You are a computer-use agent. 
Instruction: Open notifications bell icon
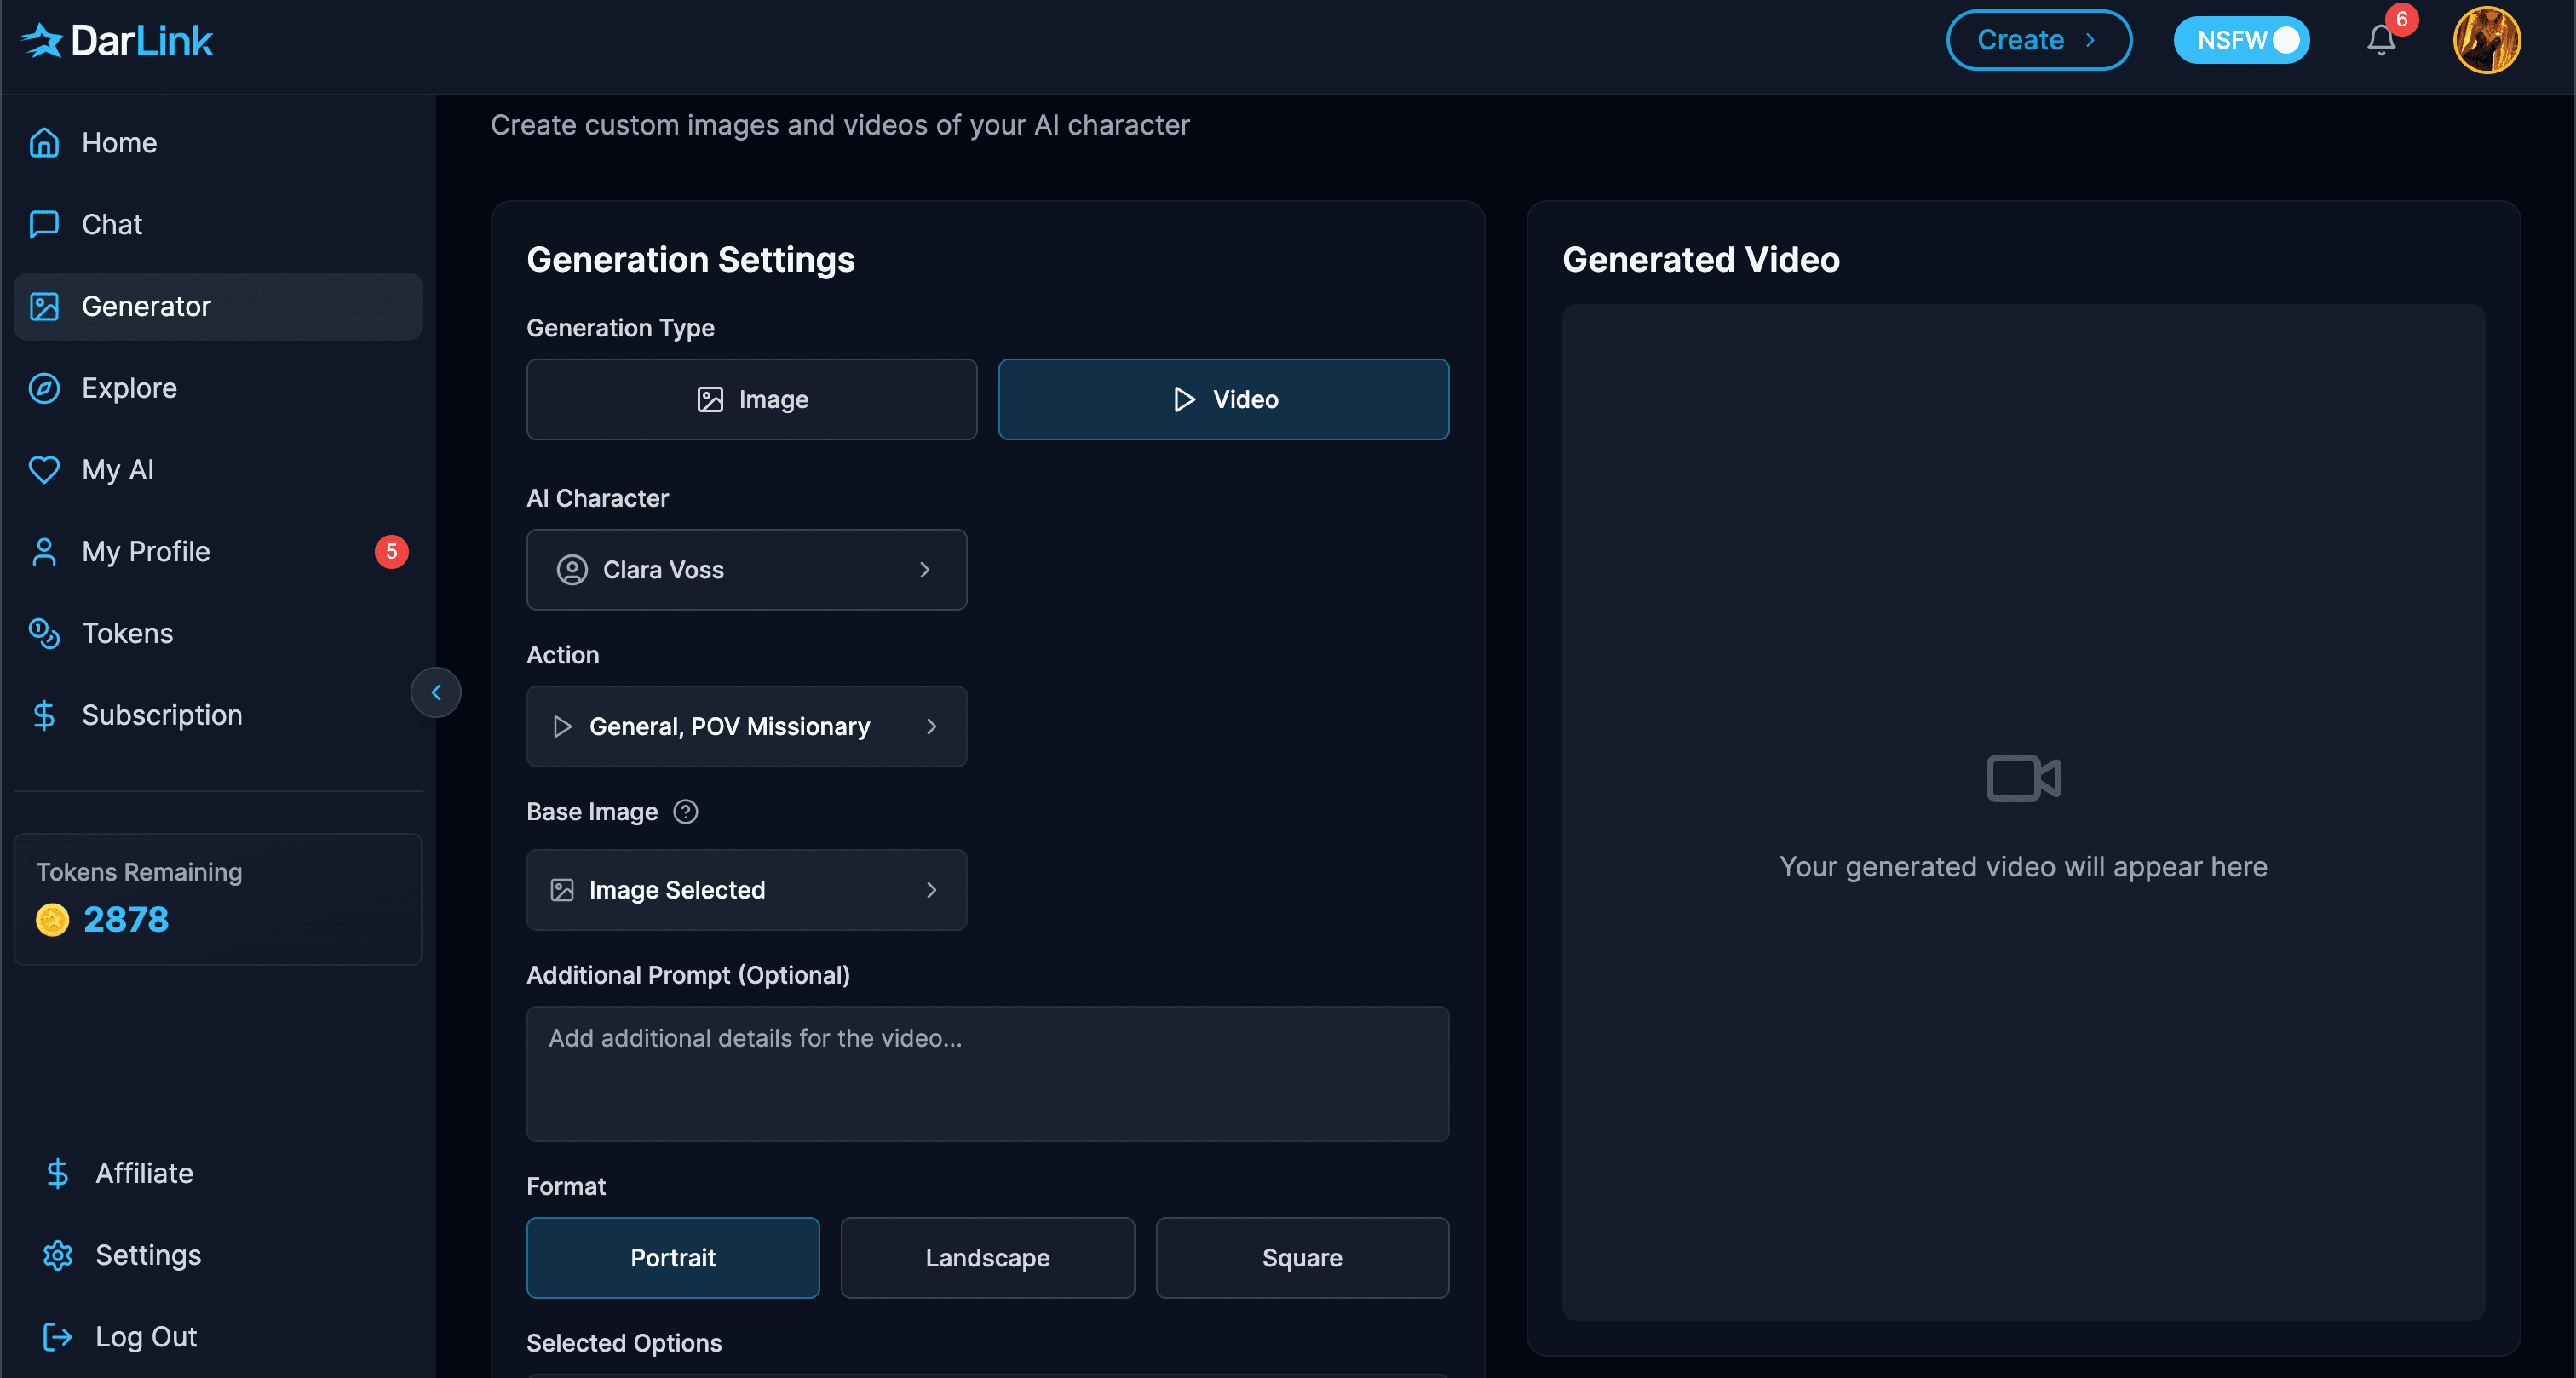[x=2381, y=41]
